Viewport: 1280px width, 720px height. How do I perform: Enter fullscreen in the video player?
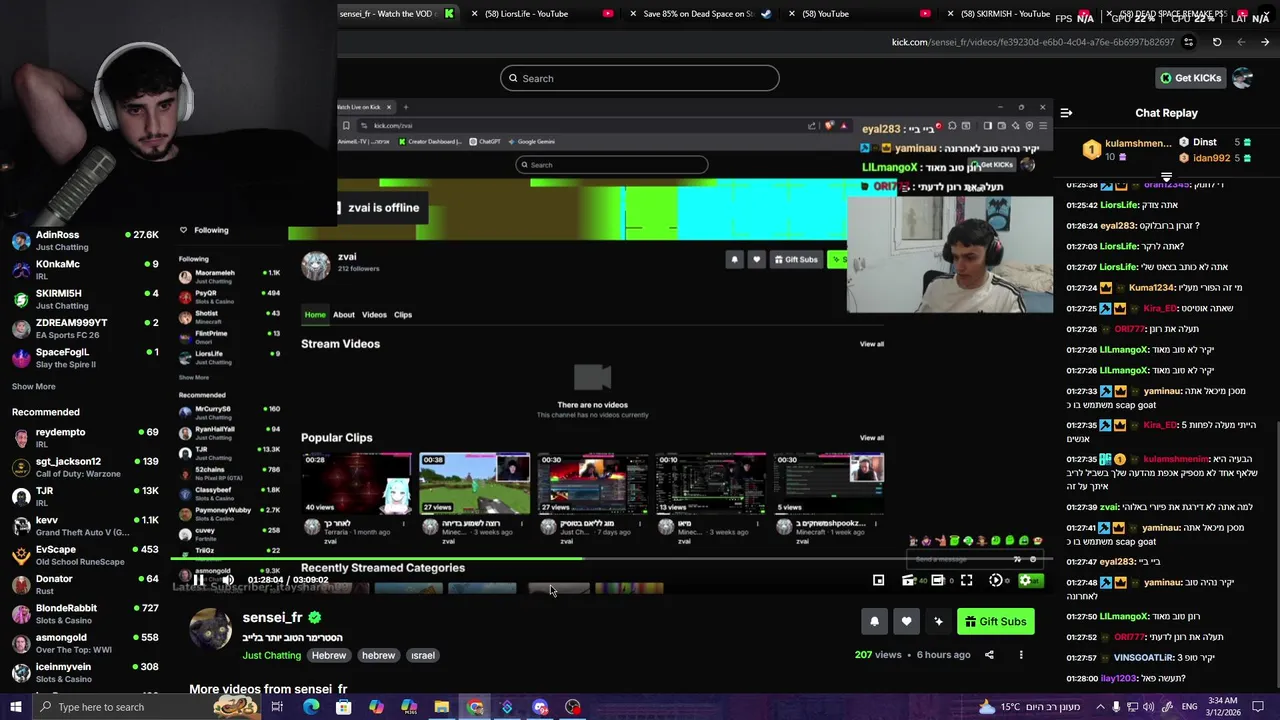click(x=966, y=580)
